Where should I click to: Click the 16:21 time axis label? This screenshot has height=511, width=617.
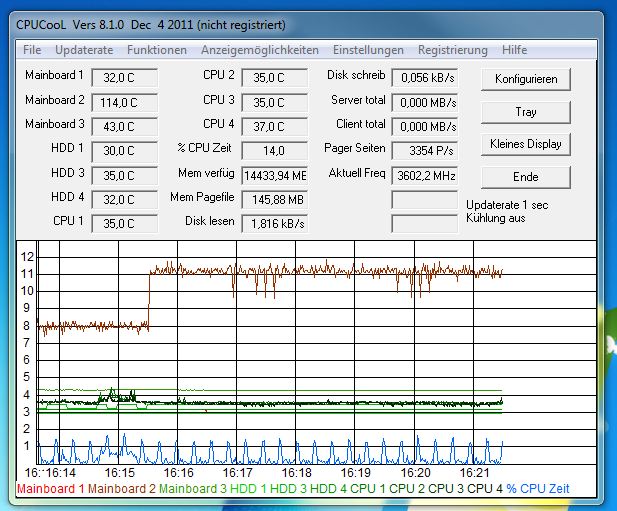[x=474, y=472]
